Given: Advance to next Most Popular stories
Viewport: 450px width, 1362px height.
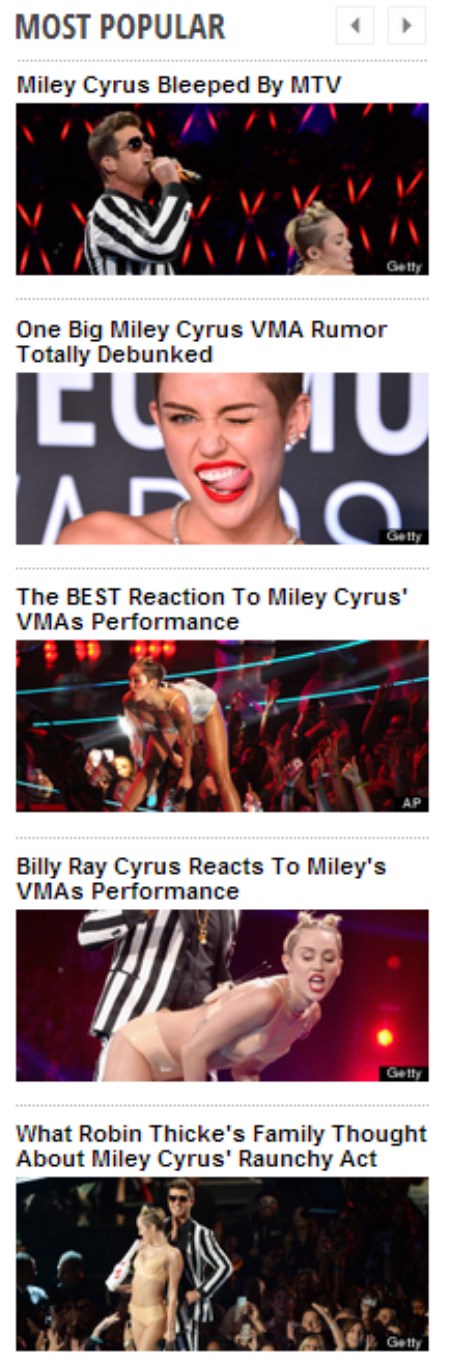Looking at the screenshot, I should (x=406, y=26).
